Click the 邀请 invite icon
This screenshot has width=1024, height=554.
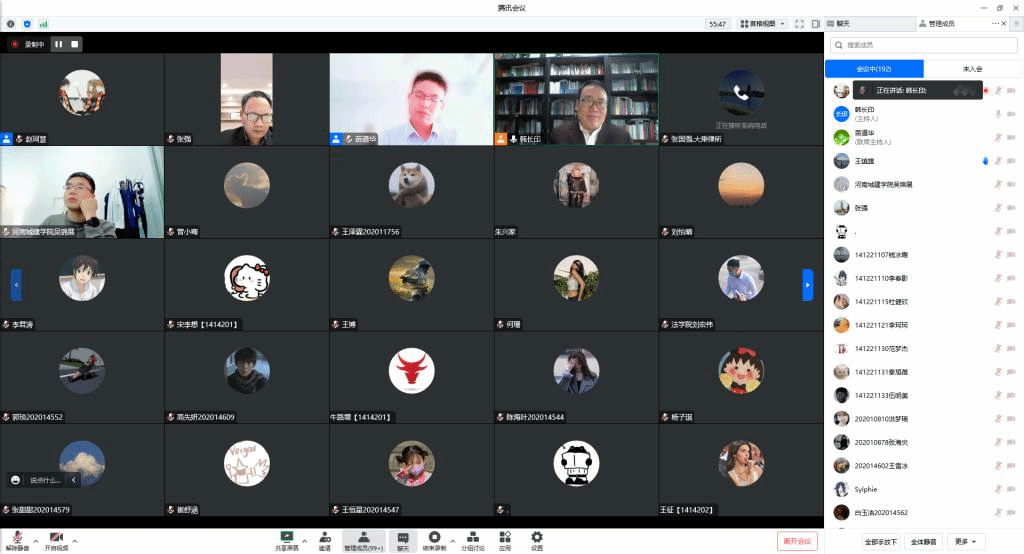(x=325, y=537)
